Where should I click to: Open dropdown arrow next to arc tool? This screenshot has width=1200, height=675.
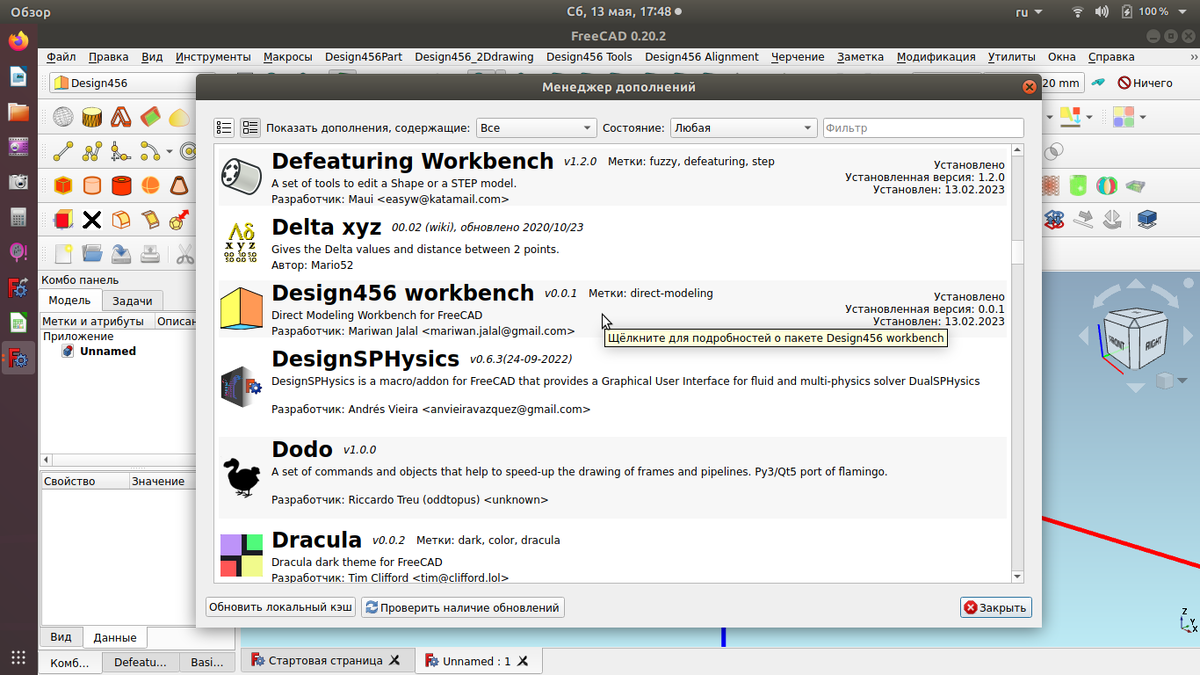(170, 152)
